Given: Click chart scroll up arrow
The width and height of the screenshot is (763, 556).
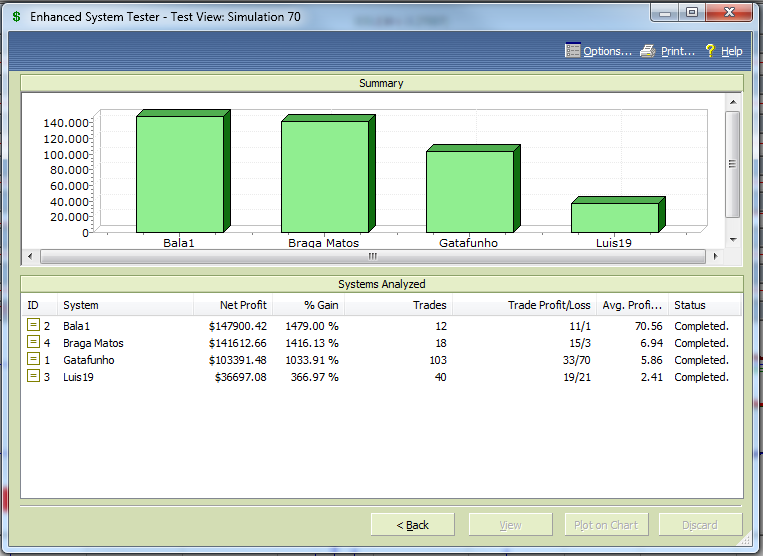Looking at the screenshot, I should tap(733, 102).
